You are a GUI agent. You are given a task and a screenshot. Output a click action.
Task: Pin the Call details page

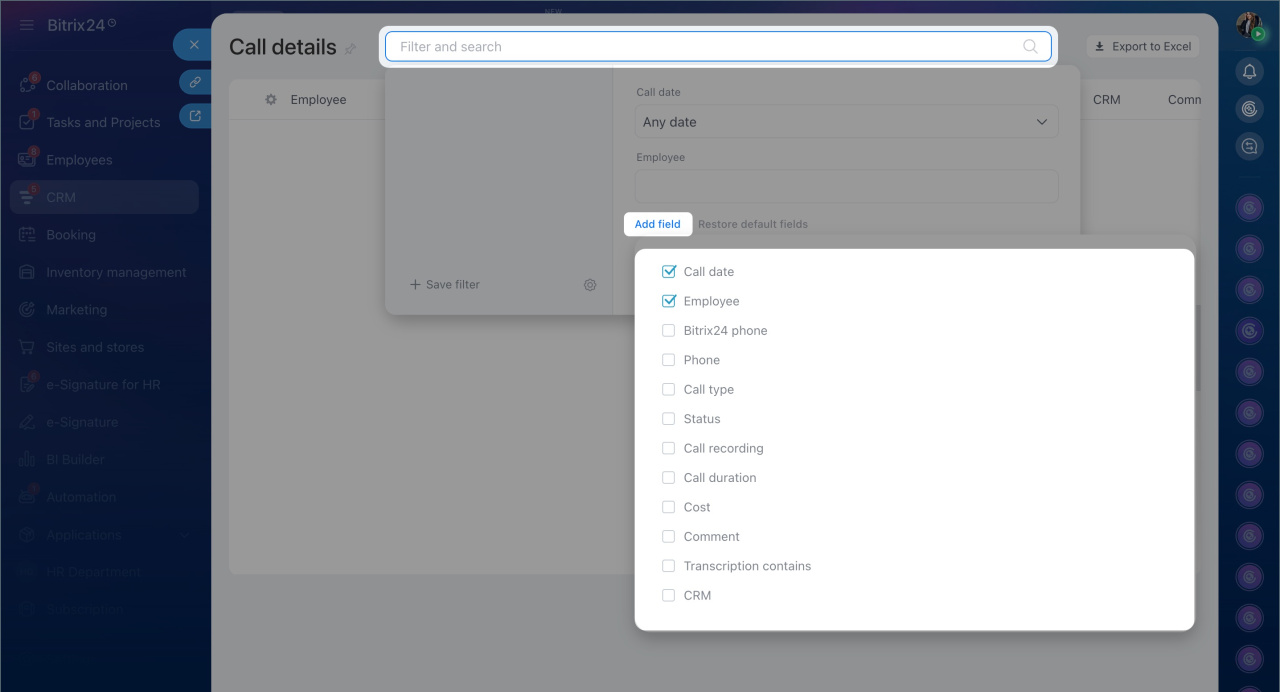[350, 49]
